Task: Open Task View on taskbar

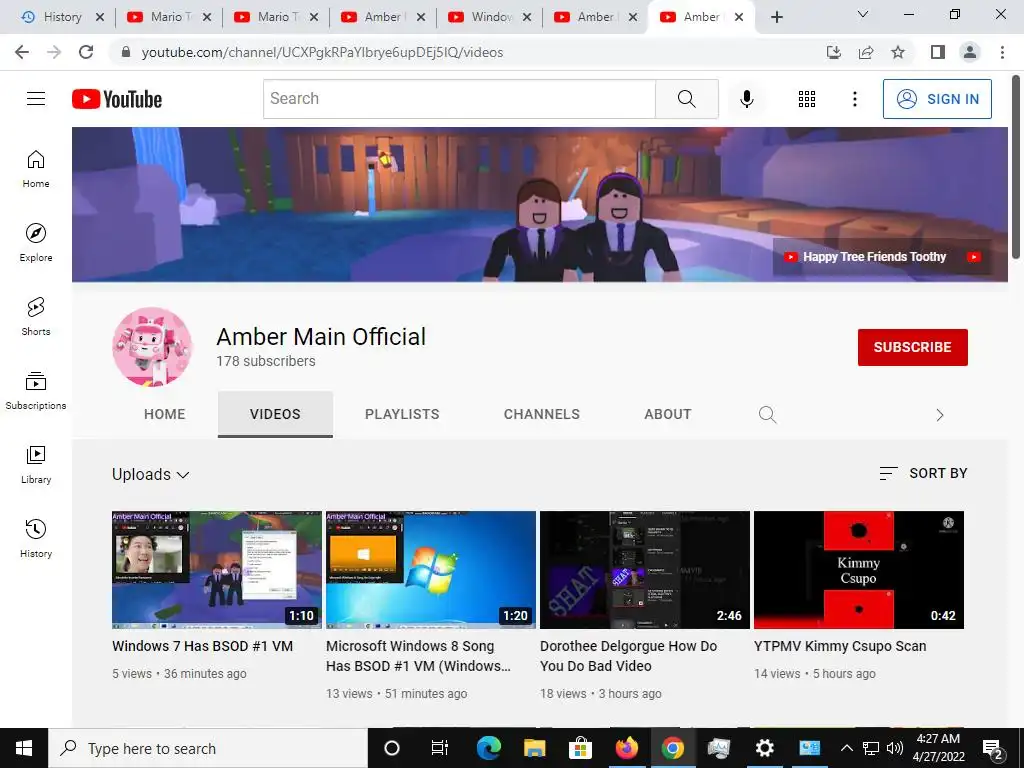Action: click(x=440, y=748)
